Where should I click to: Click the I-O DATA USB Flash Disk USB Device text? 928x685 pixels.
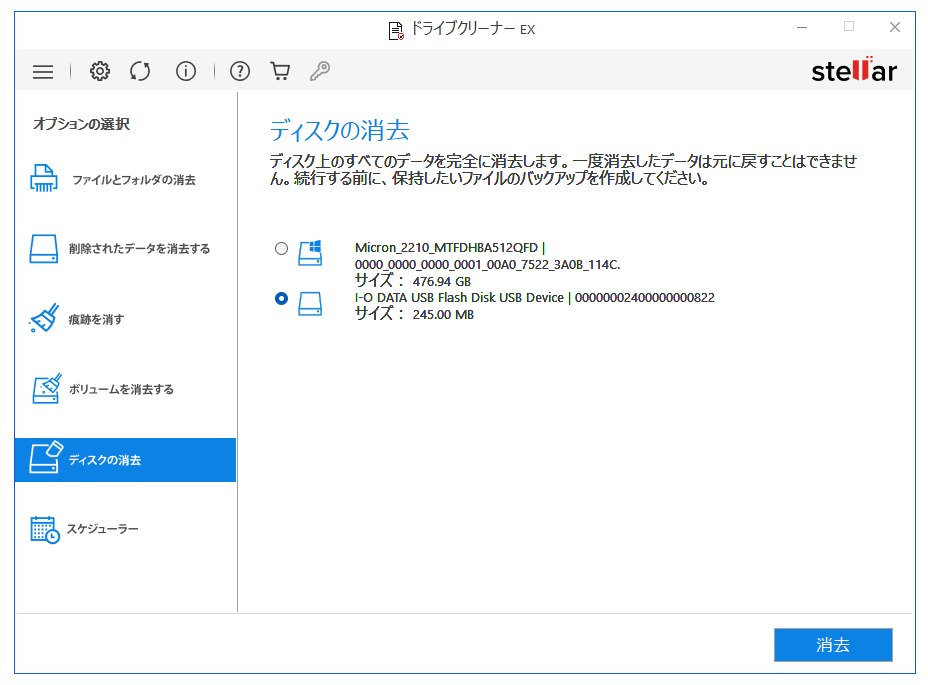459,298
